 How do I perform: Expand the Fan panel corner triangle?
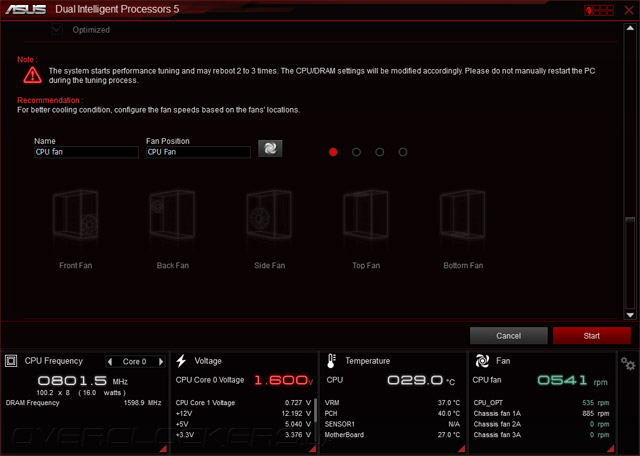(611, 449)
